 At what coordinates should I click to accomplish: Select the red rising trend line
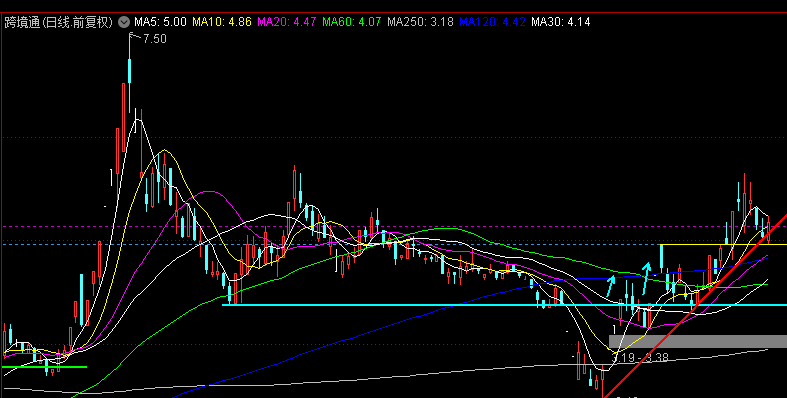coord(695,305)
